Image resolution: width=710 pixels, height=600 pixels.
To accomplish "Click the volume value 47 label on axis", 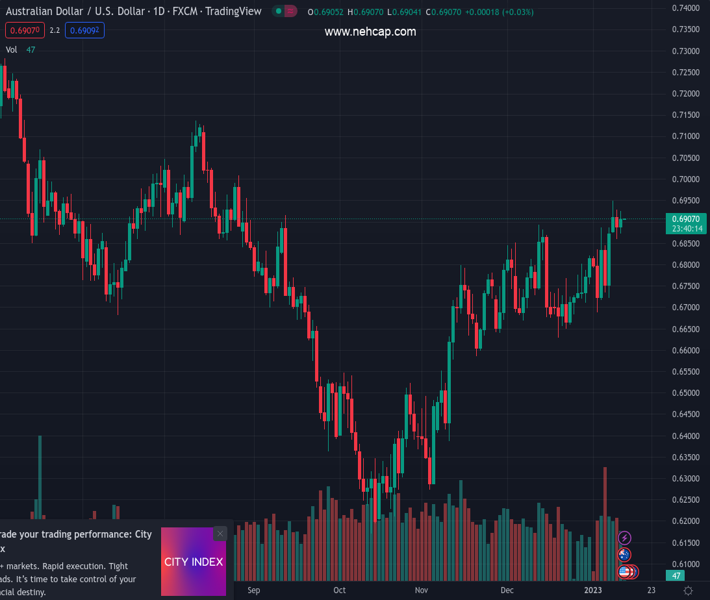I will coord(677,576).
